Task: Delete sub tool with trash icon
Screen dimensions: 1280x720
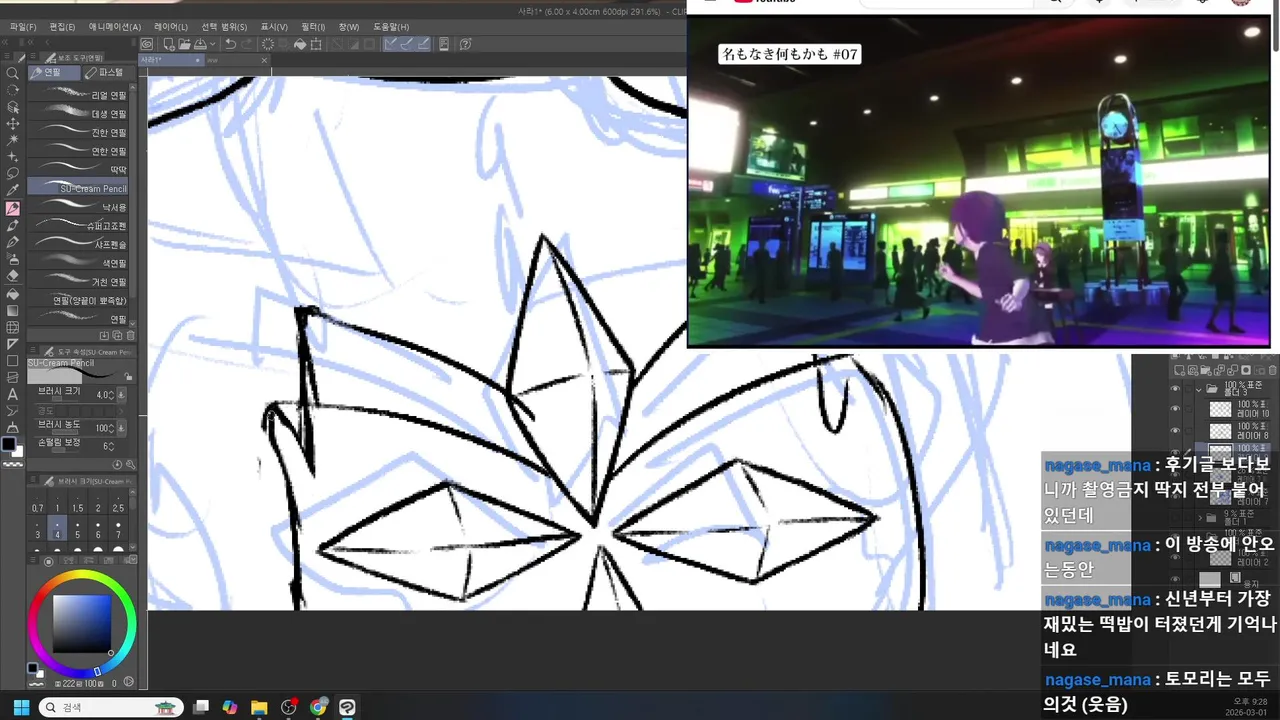Action: coord(130,336)
